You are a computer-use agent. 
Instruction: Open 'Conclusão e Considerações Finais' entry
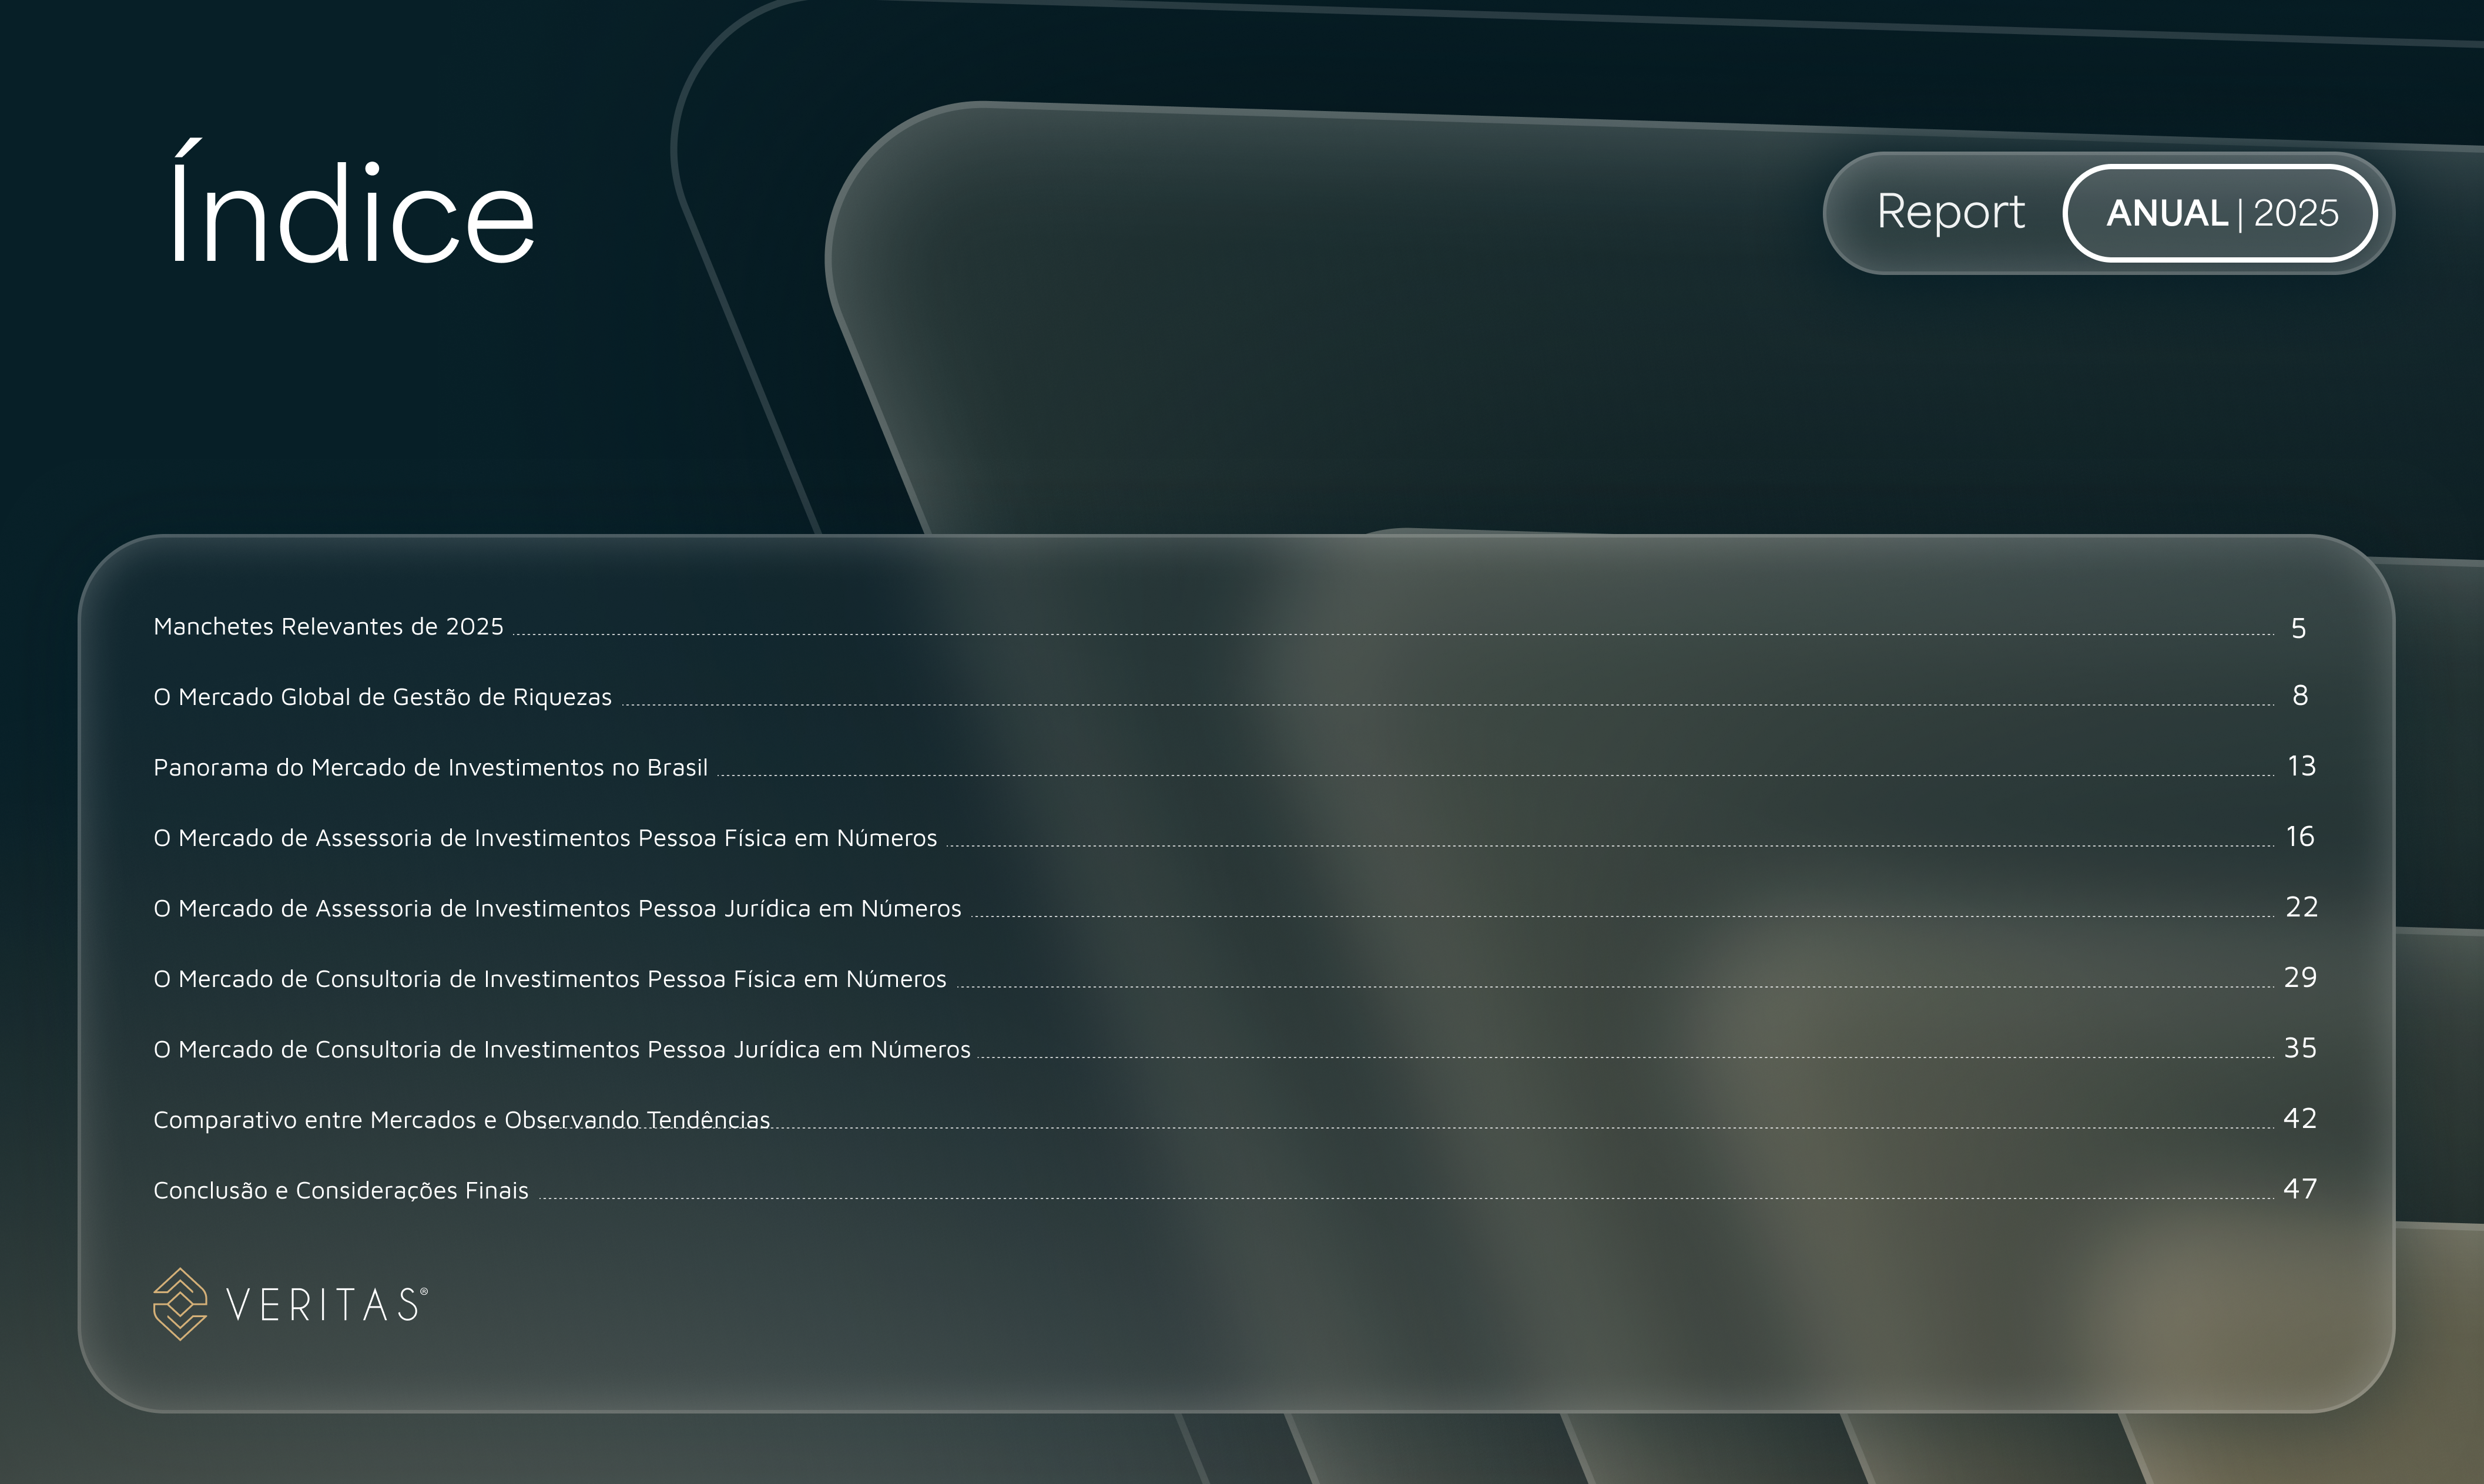coord(341,1191)
